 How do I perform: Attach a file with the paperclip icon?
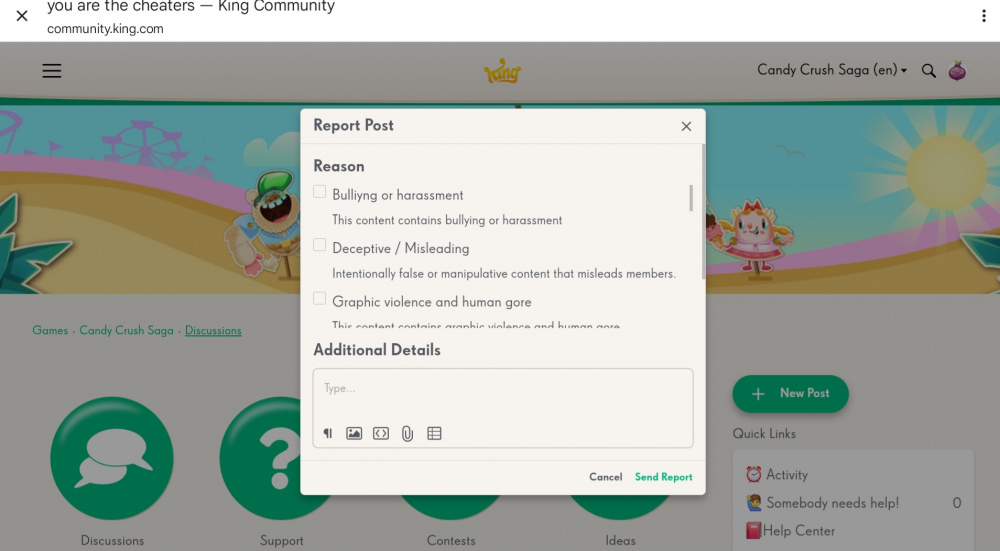408,434
